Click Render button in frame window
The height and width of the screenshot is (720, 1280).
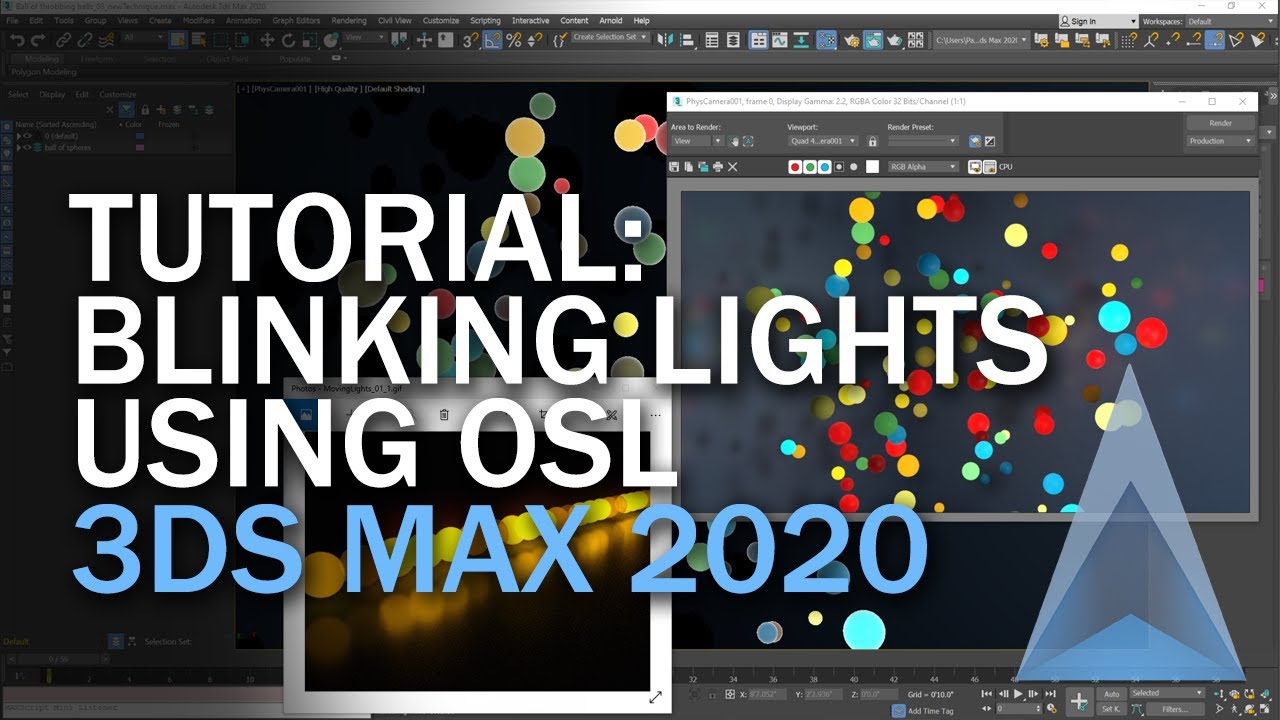[x=1220, y=123]
